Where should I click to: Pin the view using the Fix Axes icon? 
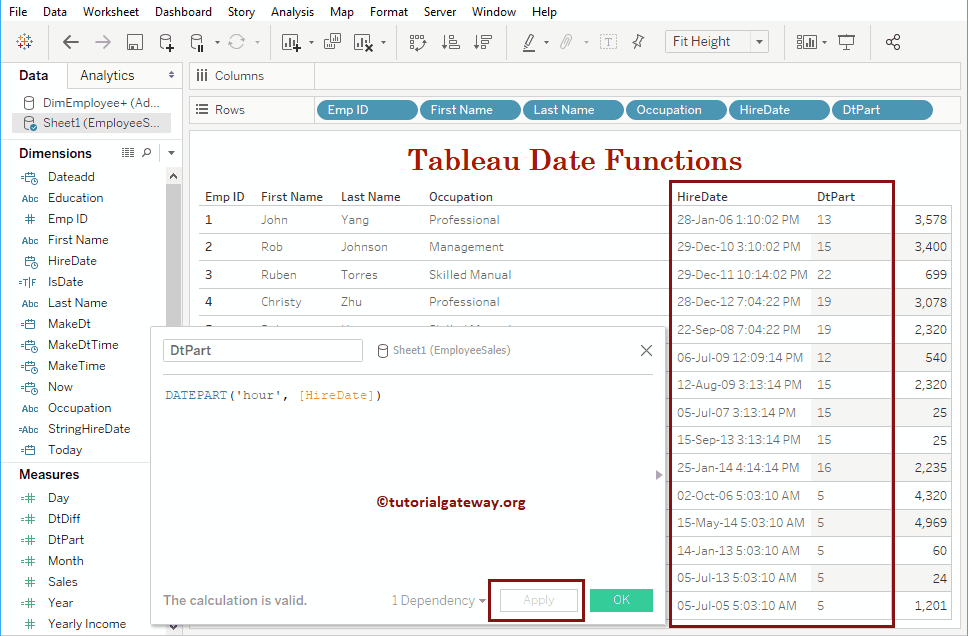point(638,42)
